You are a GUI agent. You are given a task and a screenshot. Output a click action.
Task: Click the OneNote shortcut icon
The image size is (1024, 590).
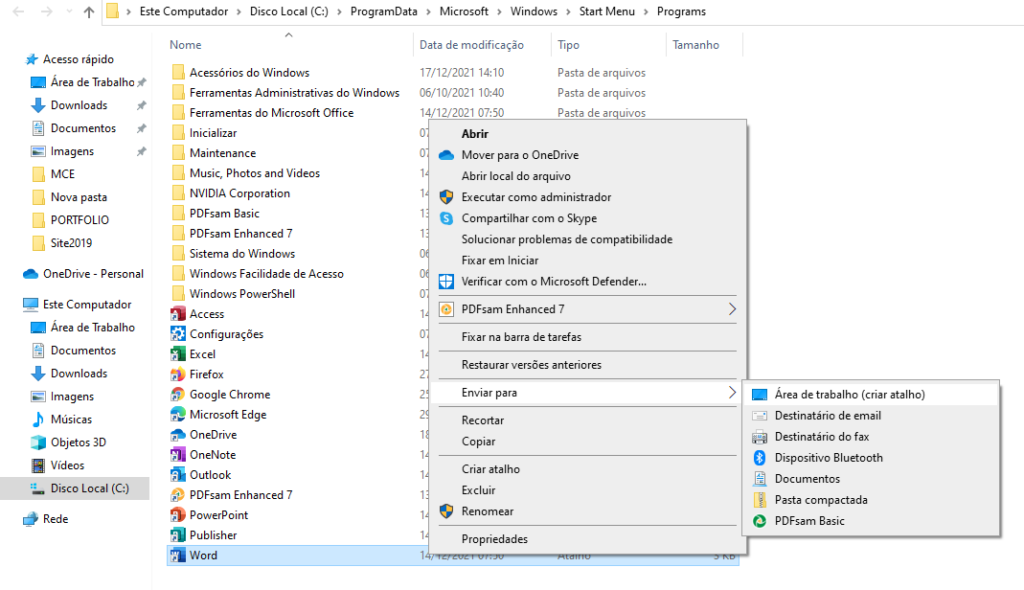coord(178,455)
